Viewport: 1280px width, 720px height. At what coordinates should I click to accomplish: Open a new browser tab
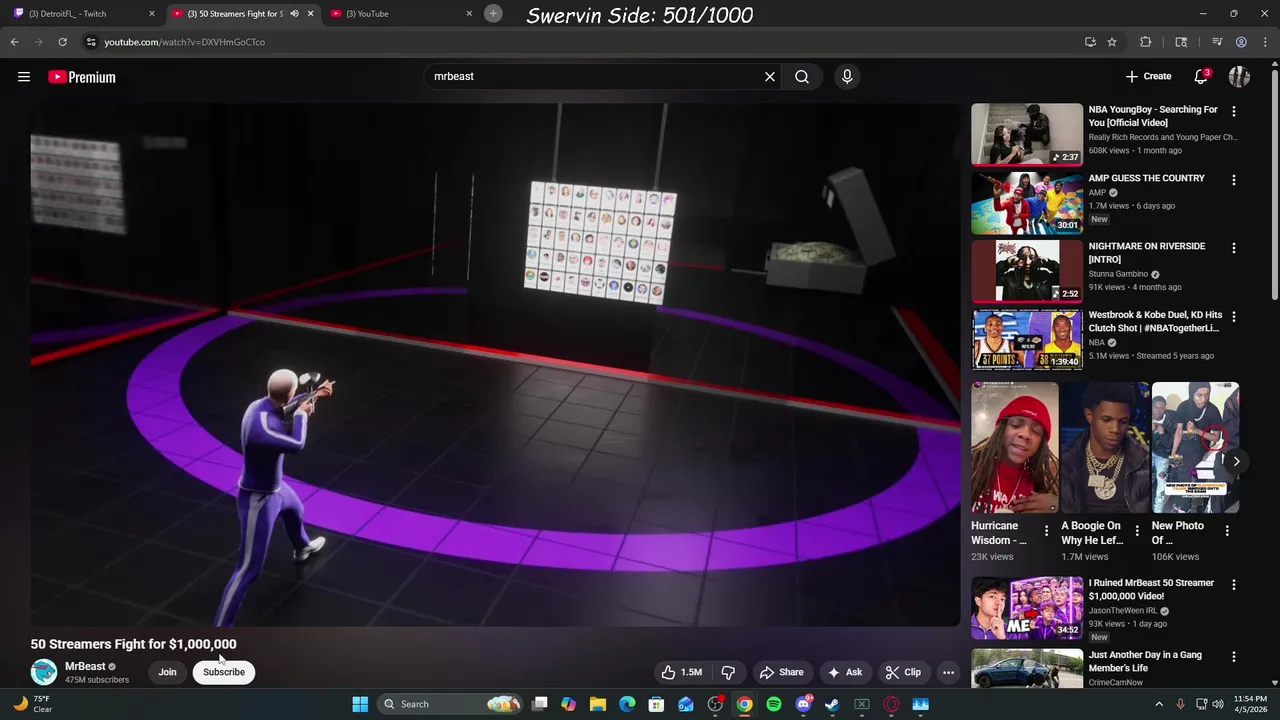(x=493, y=13)
